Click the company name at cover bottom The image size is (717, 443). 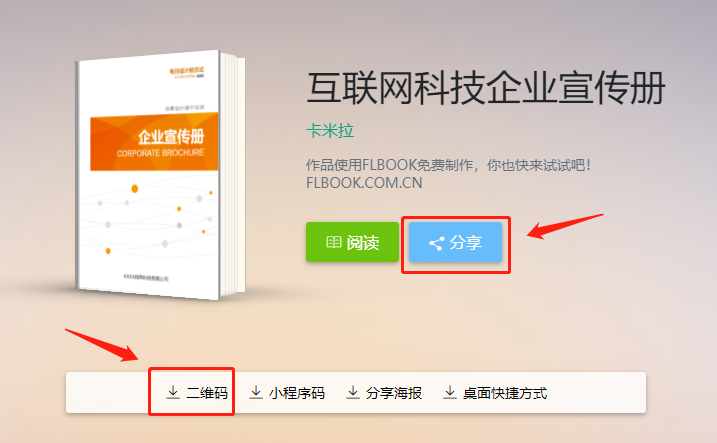146,278
